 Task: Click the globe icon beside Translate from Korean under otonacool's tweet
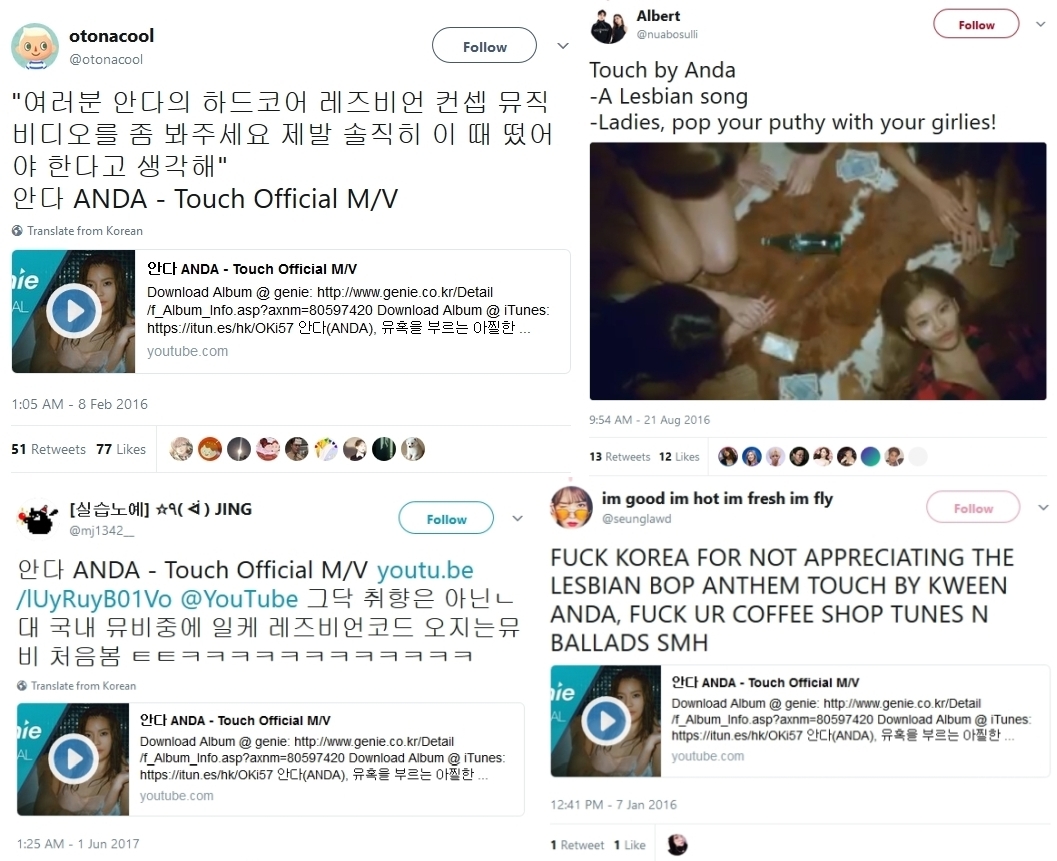(17, 231)
